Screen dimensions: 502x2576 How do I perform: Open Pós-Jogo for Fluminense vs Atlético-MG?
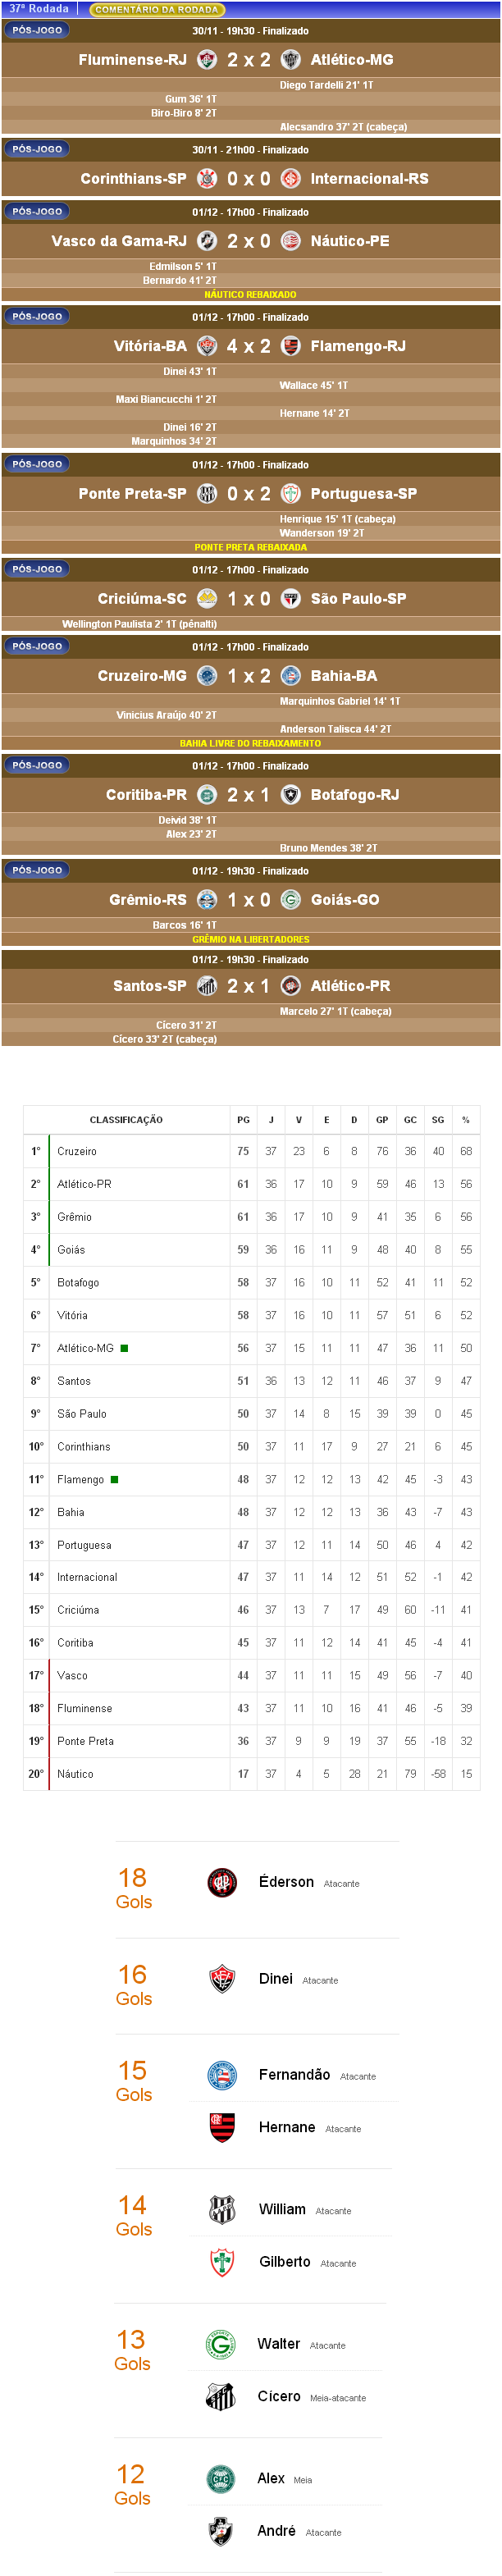tap(37, 30)
